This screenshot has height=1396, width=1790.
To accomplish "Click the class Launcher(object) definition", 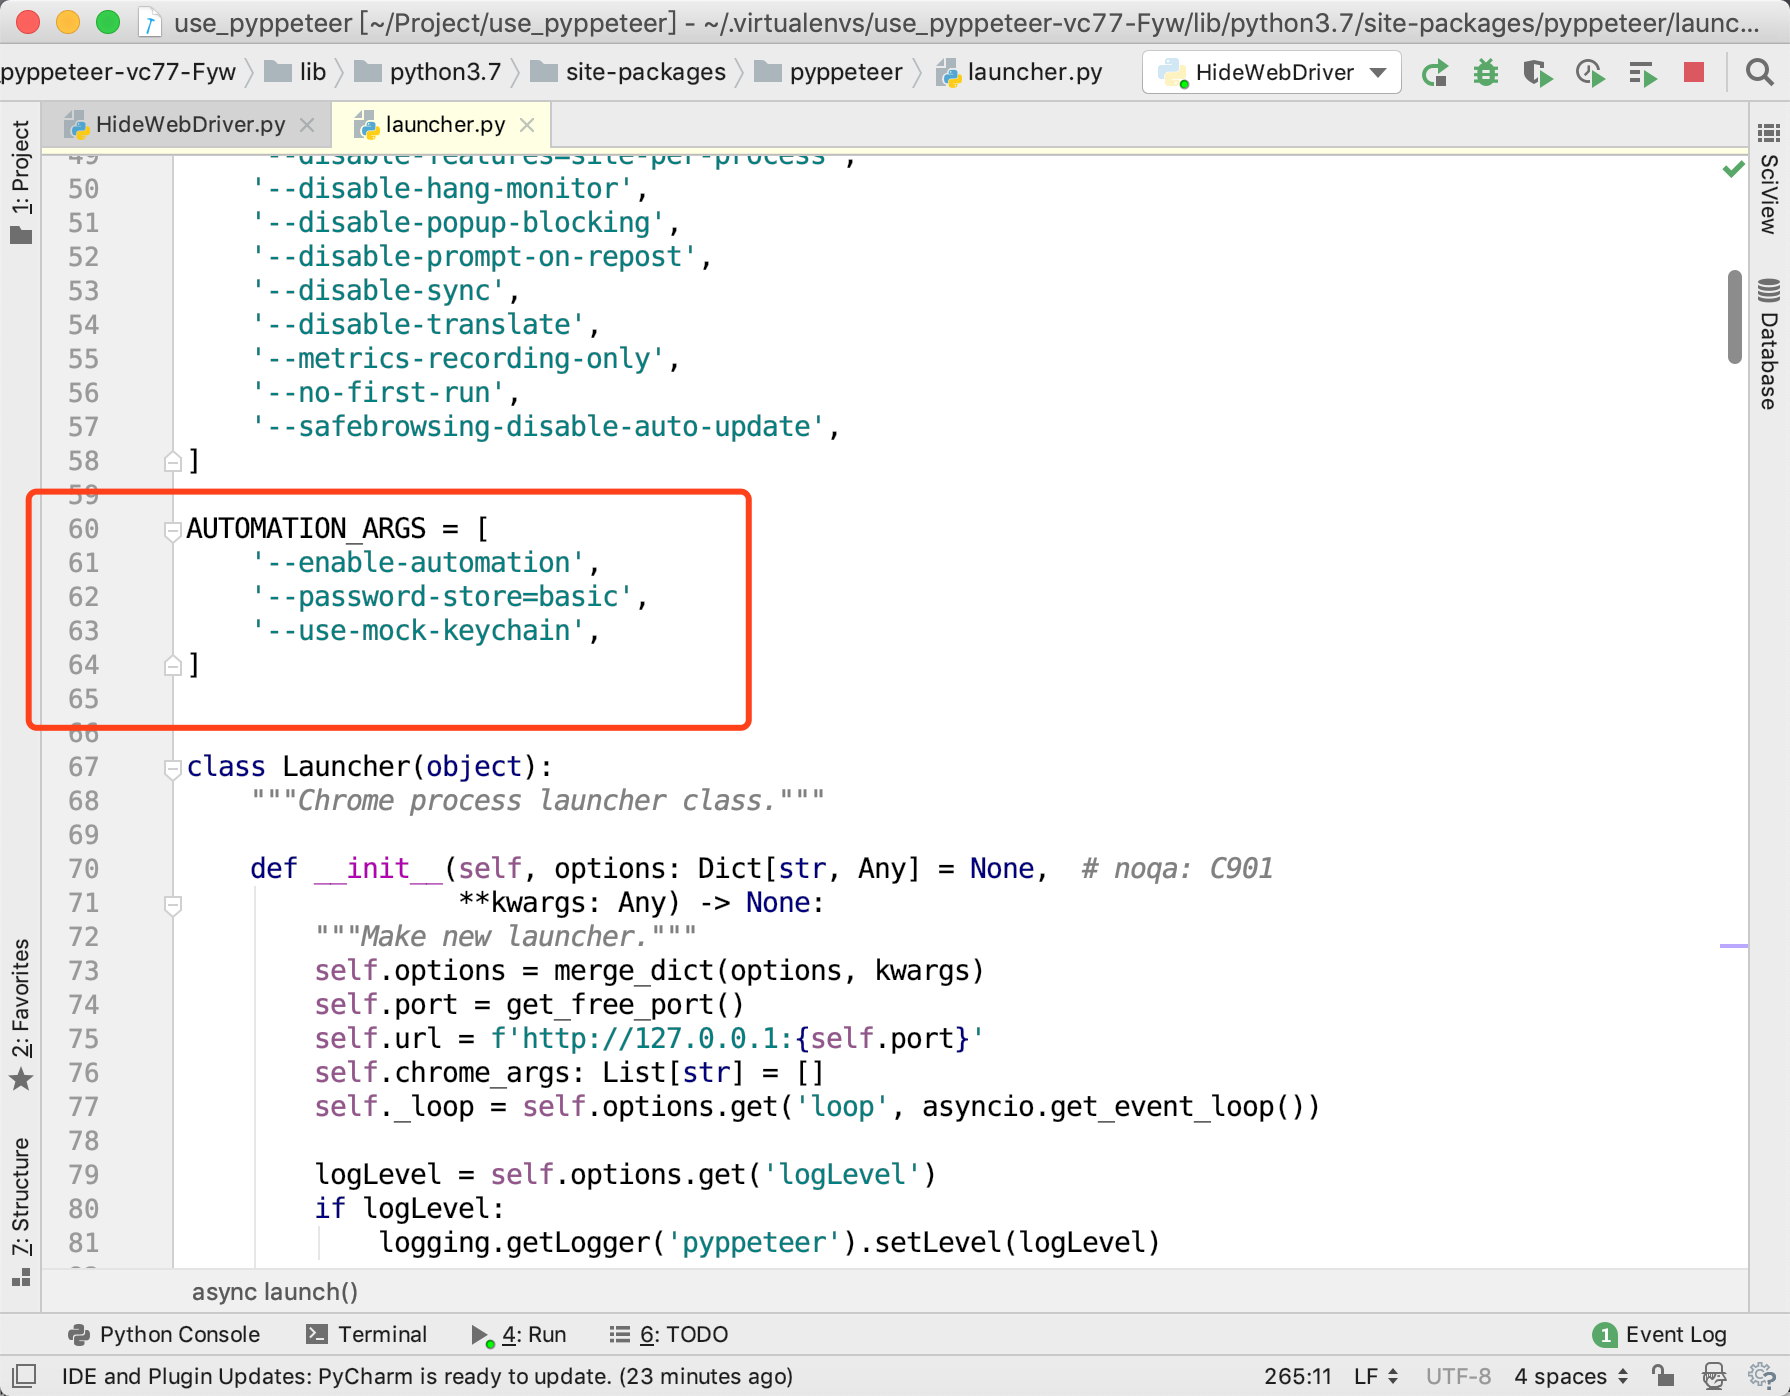I will (x=369, y=767).
